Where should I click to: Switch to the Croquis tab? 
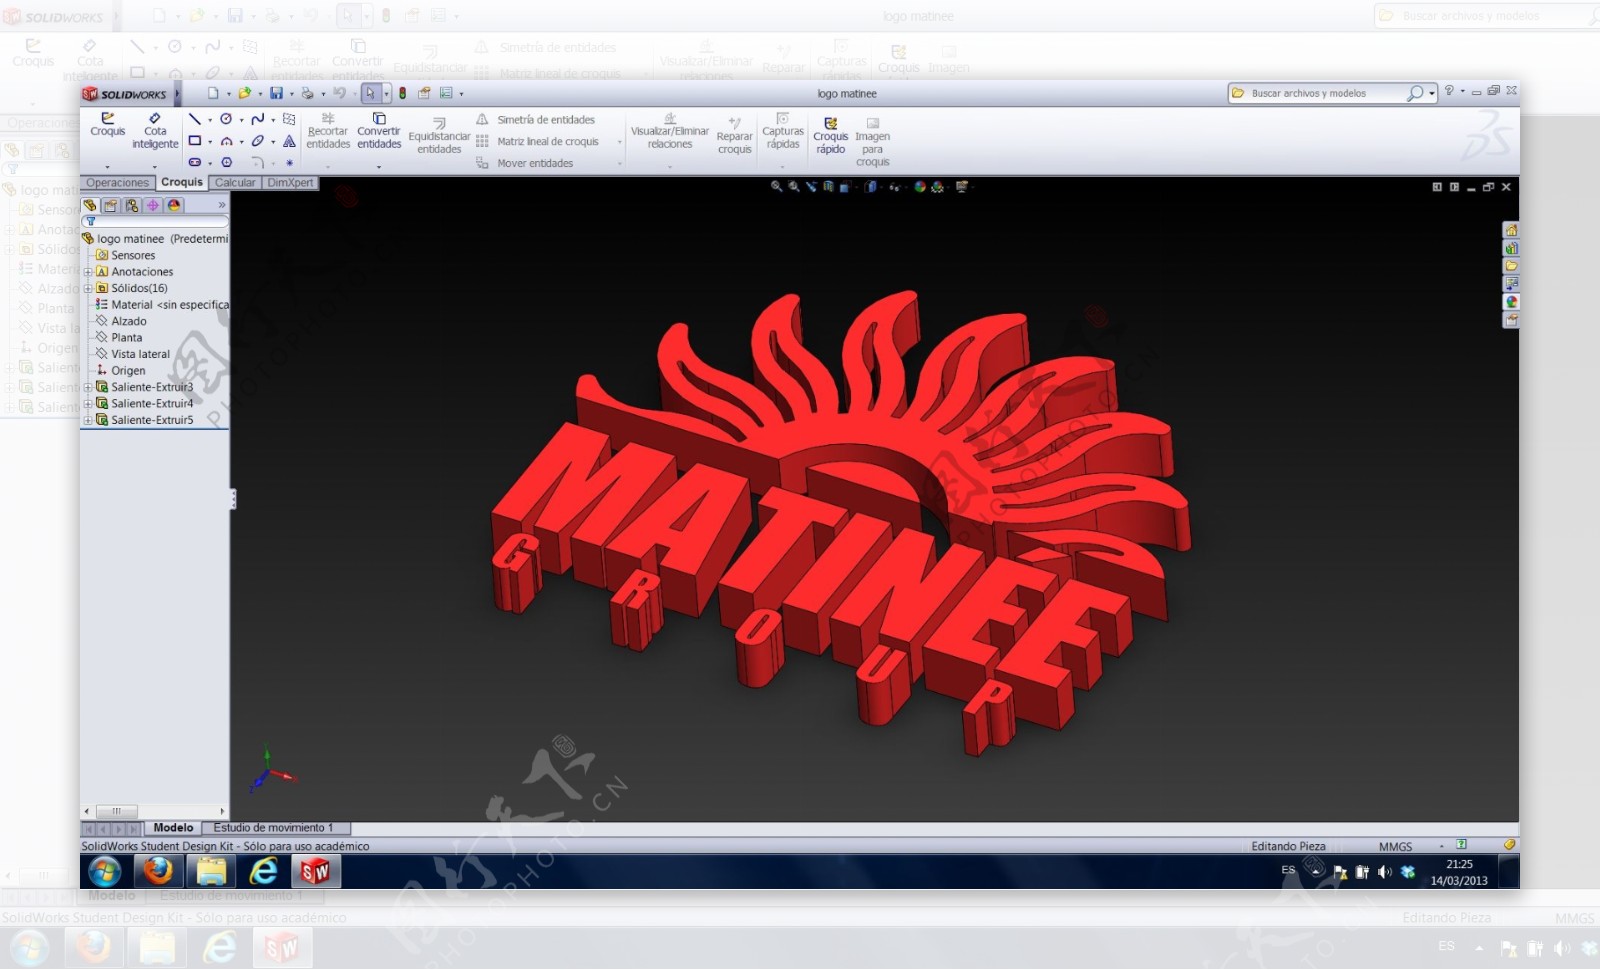[x=182, y=182]
